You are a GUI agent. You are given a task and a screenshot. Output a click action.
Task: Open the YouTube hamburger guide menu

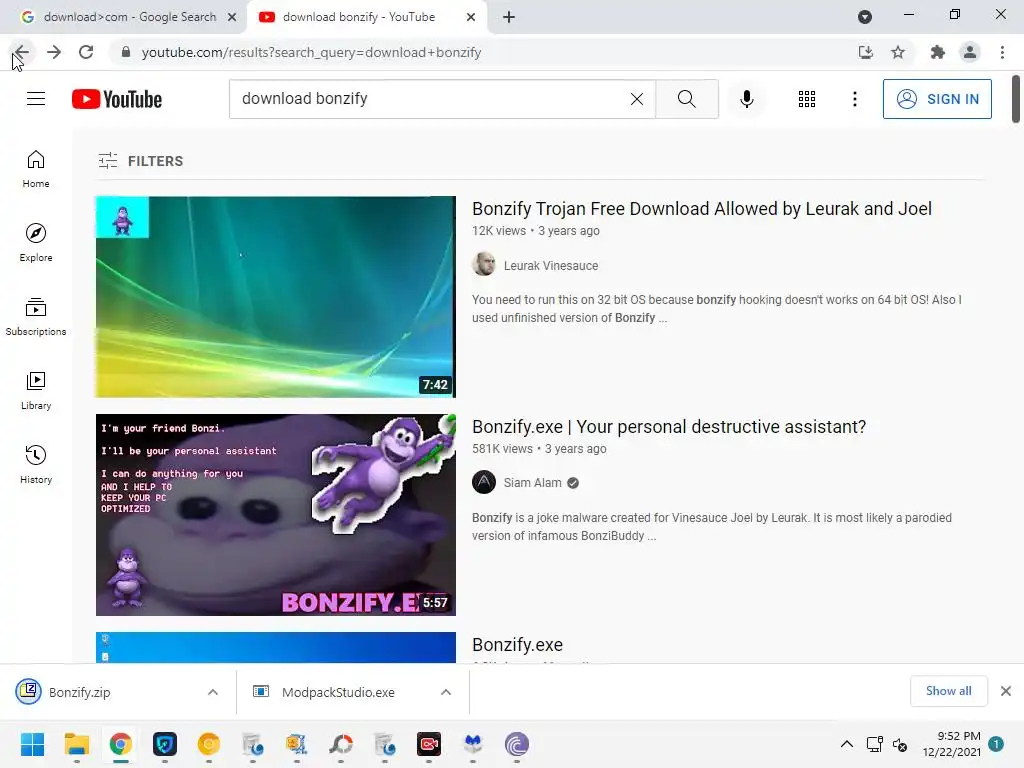36,99
